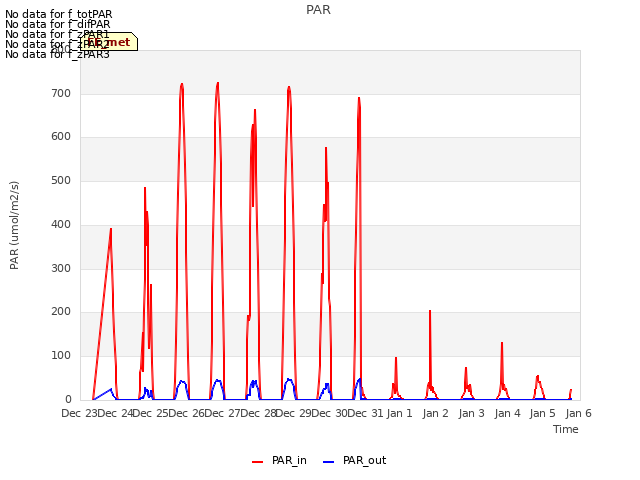Screen dimensions: 640x480
Task: Click the yellow EE_met annotation box
Action: (x=109, y=42)
